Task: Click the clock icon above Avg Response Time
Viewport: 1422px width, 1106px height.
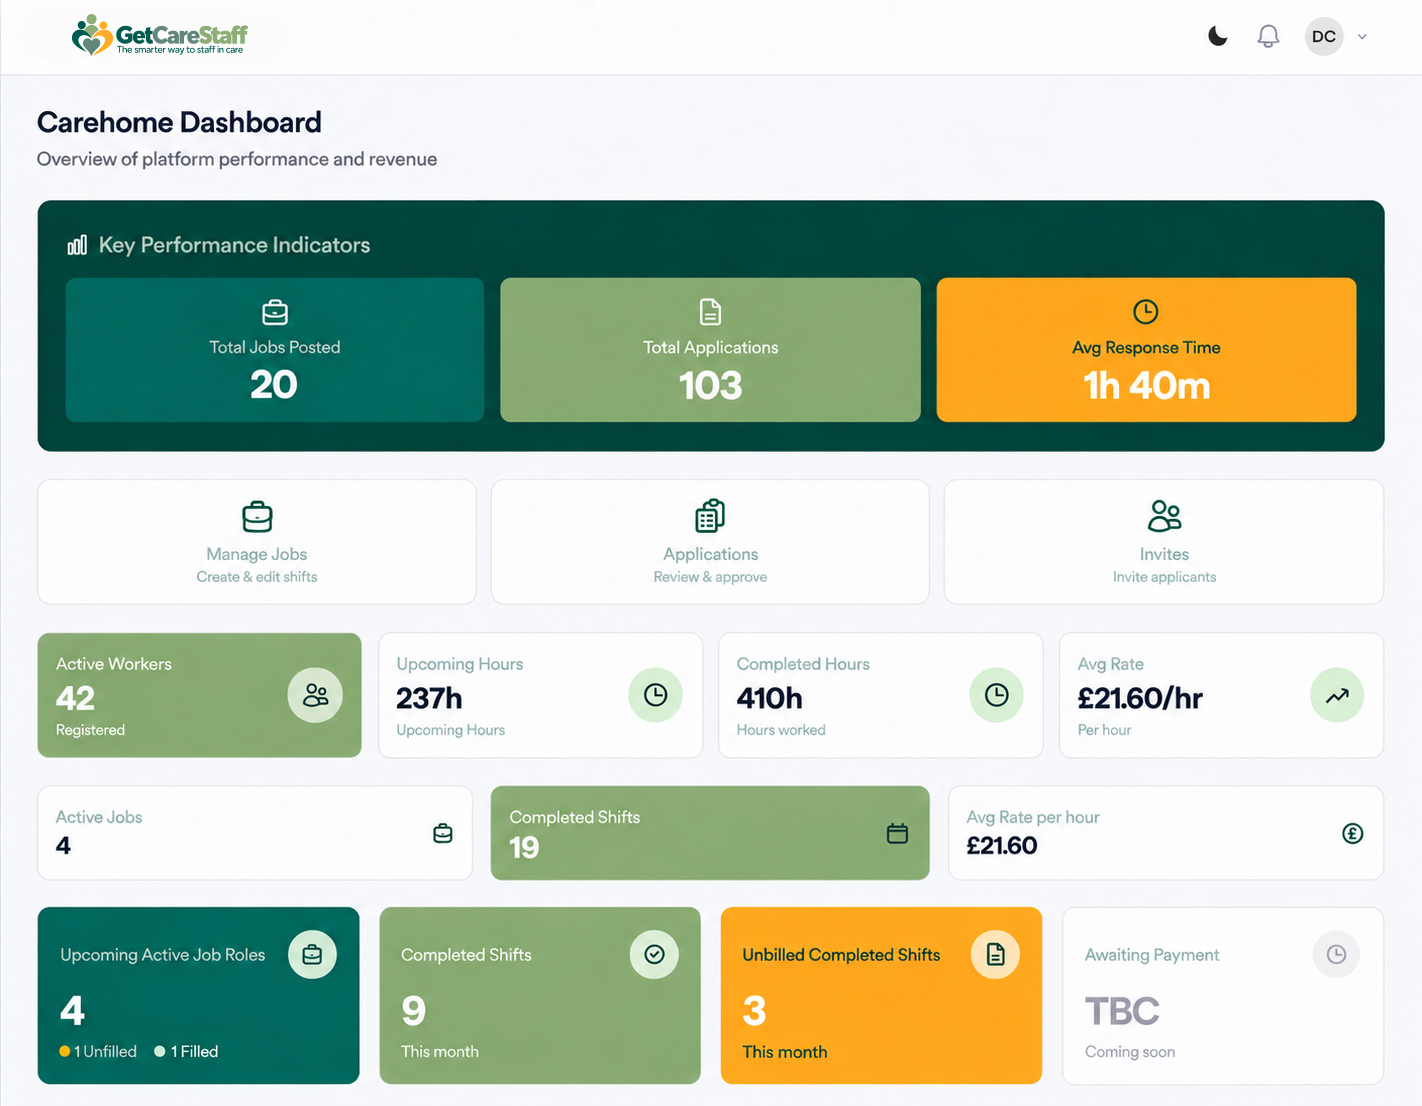Action: (1146, 312)
